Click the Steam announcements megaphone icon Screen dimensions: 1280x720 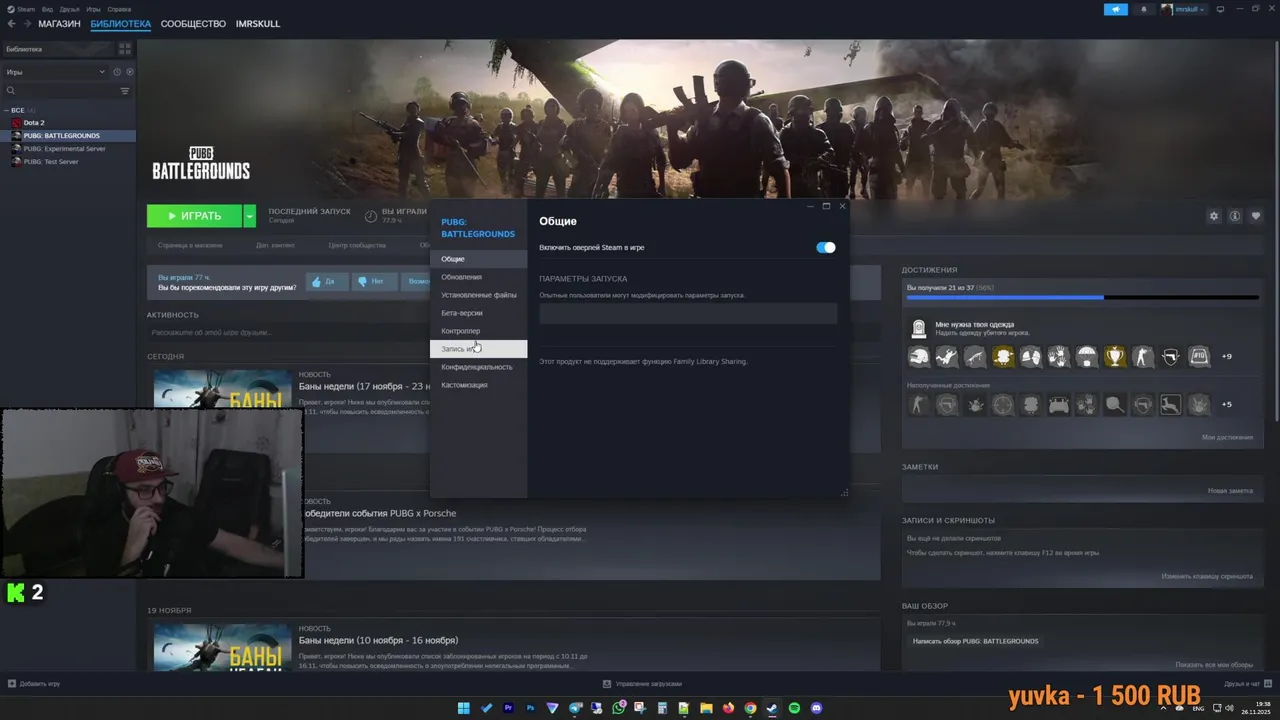point(1116,9)
